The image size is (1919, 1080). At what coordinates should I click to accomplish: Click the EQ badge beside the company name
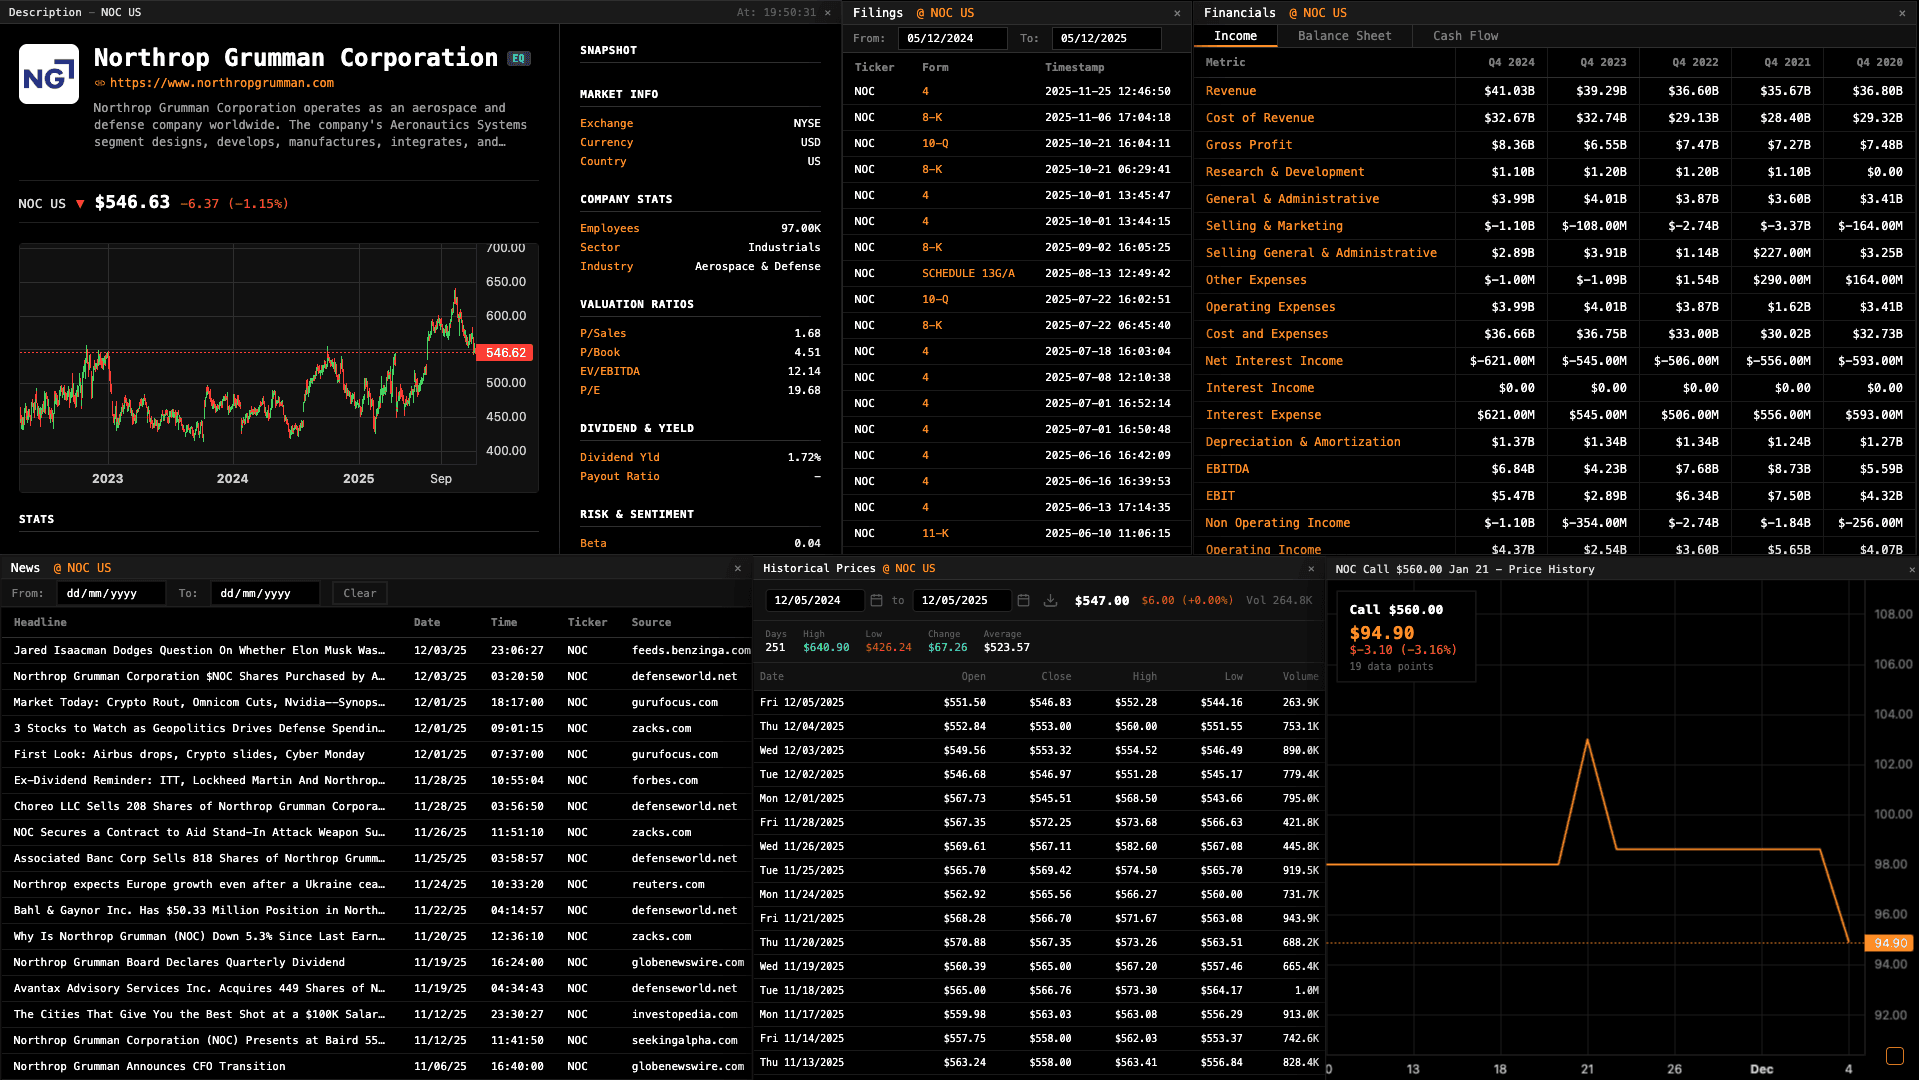518,58
